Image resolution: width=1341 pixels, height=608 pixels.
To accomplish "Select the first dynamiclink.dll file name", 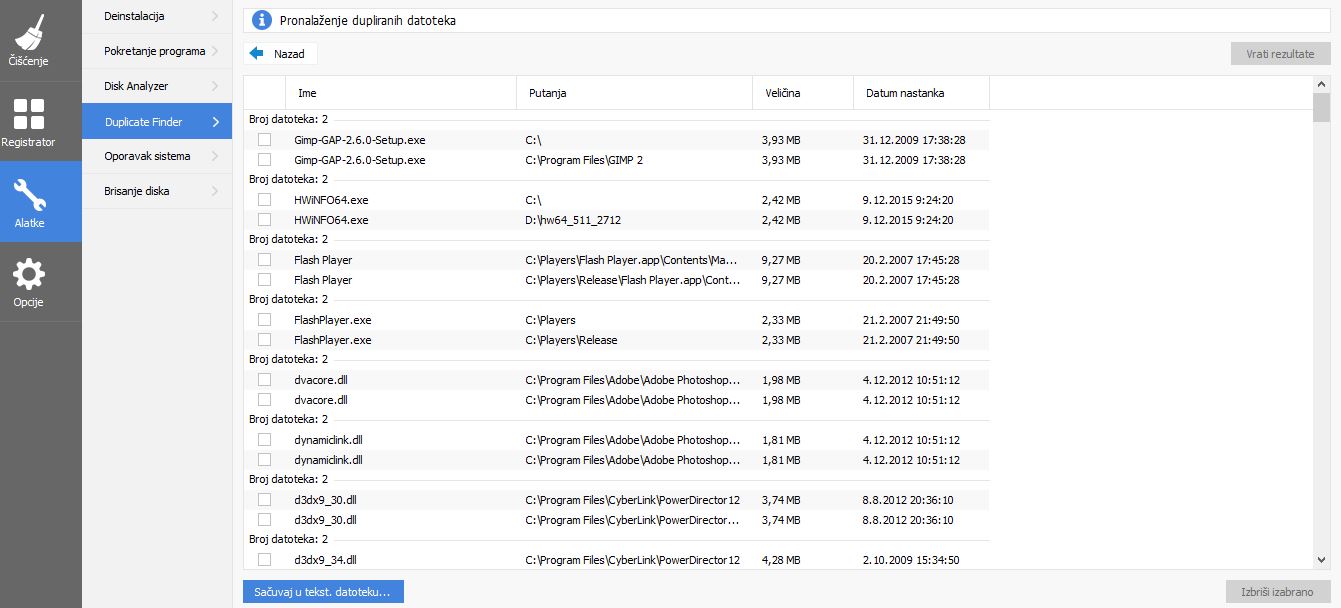I will click(x=328, y=440).
